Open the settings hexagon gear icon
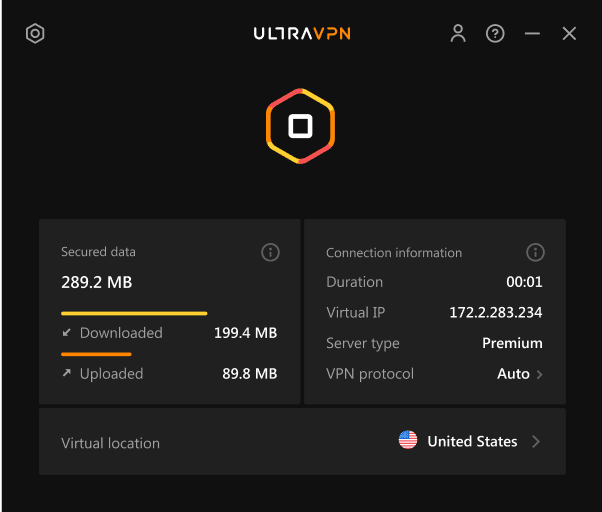Image resolution: width=602 pixels, height=512 pixels. tap(35, 34)
